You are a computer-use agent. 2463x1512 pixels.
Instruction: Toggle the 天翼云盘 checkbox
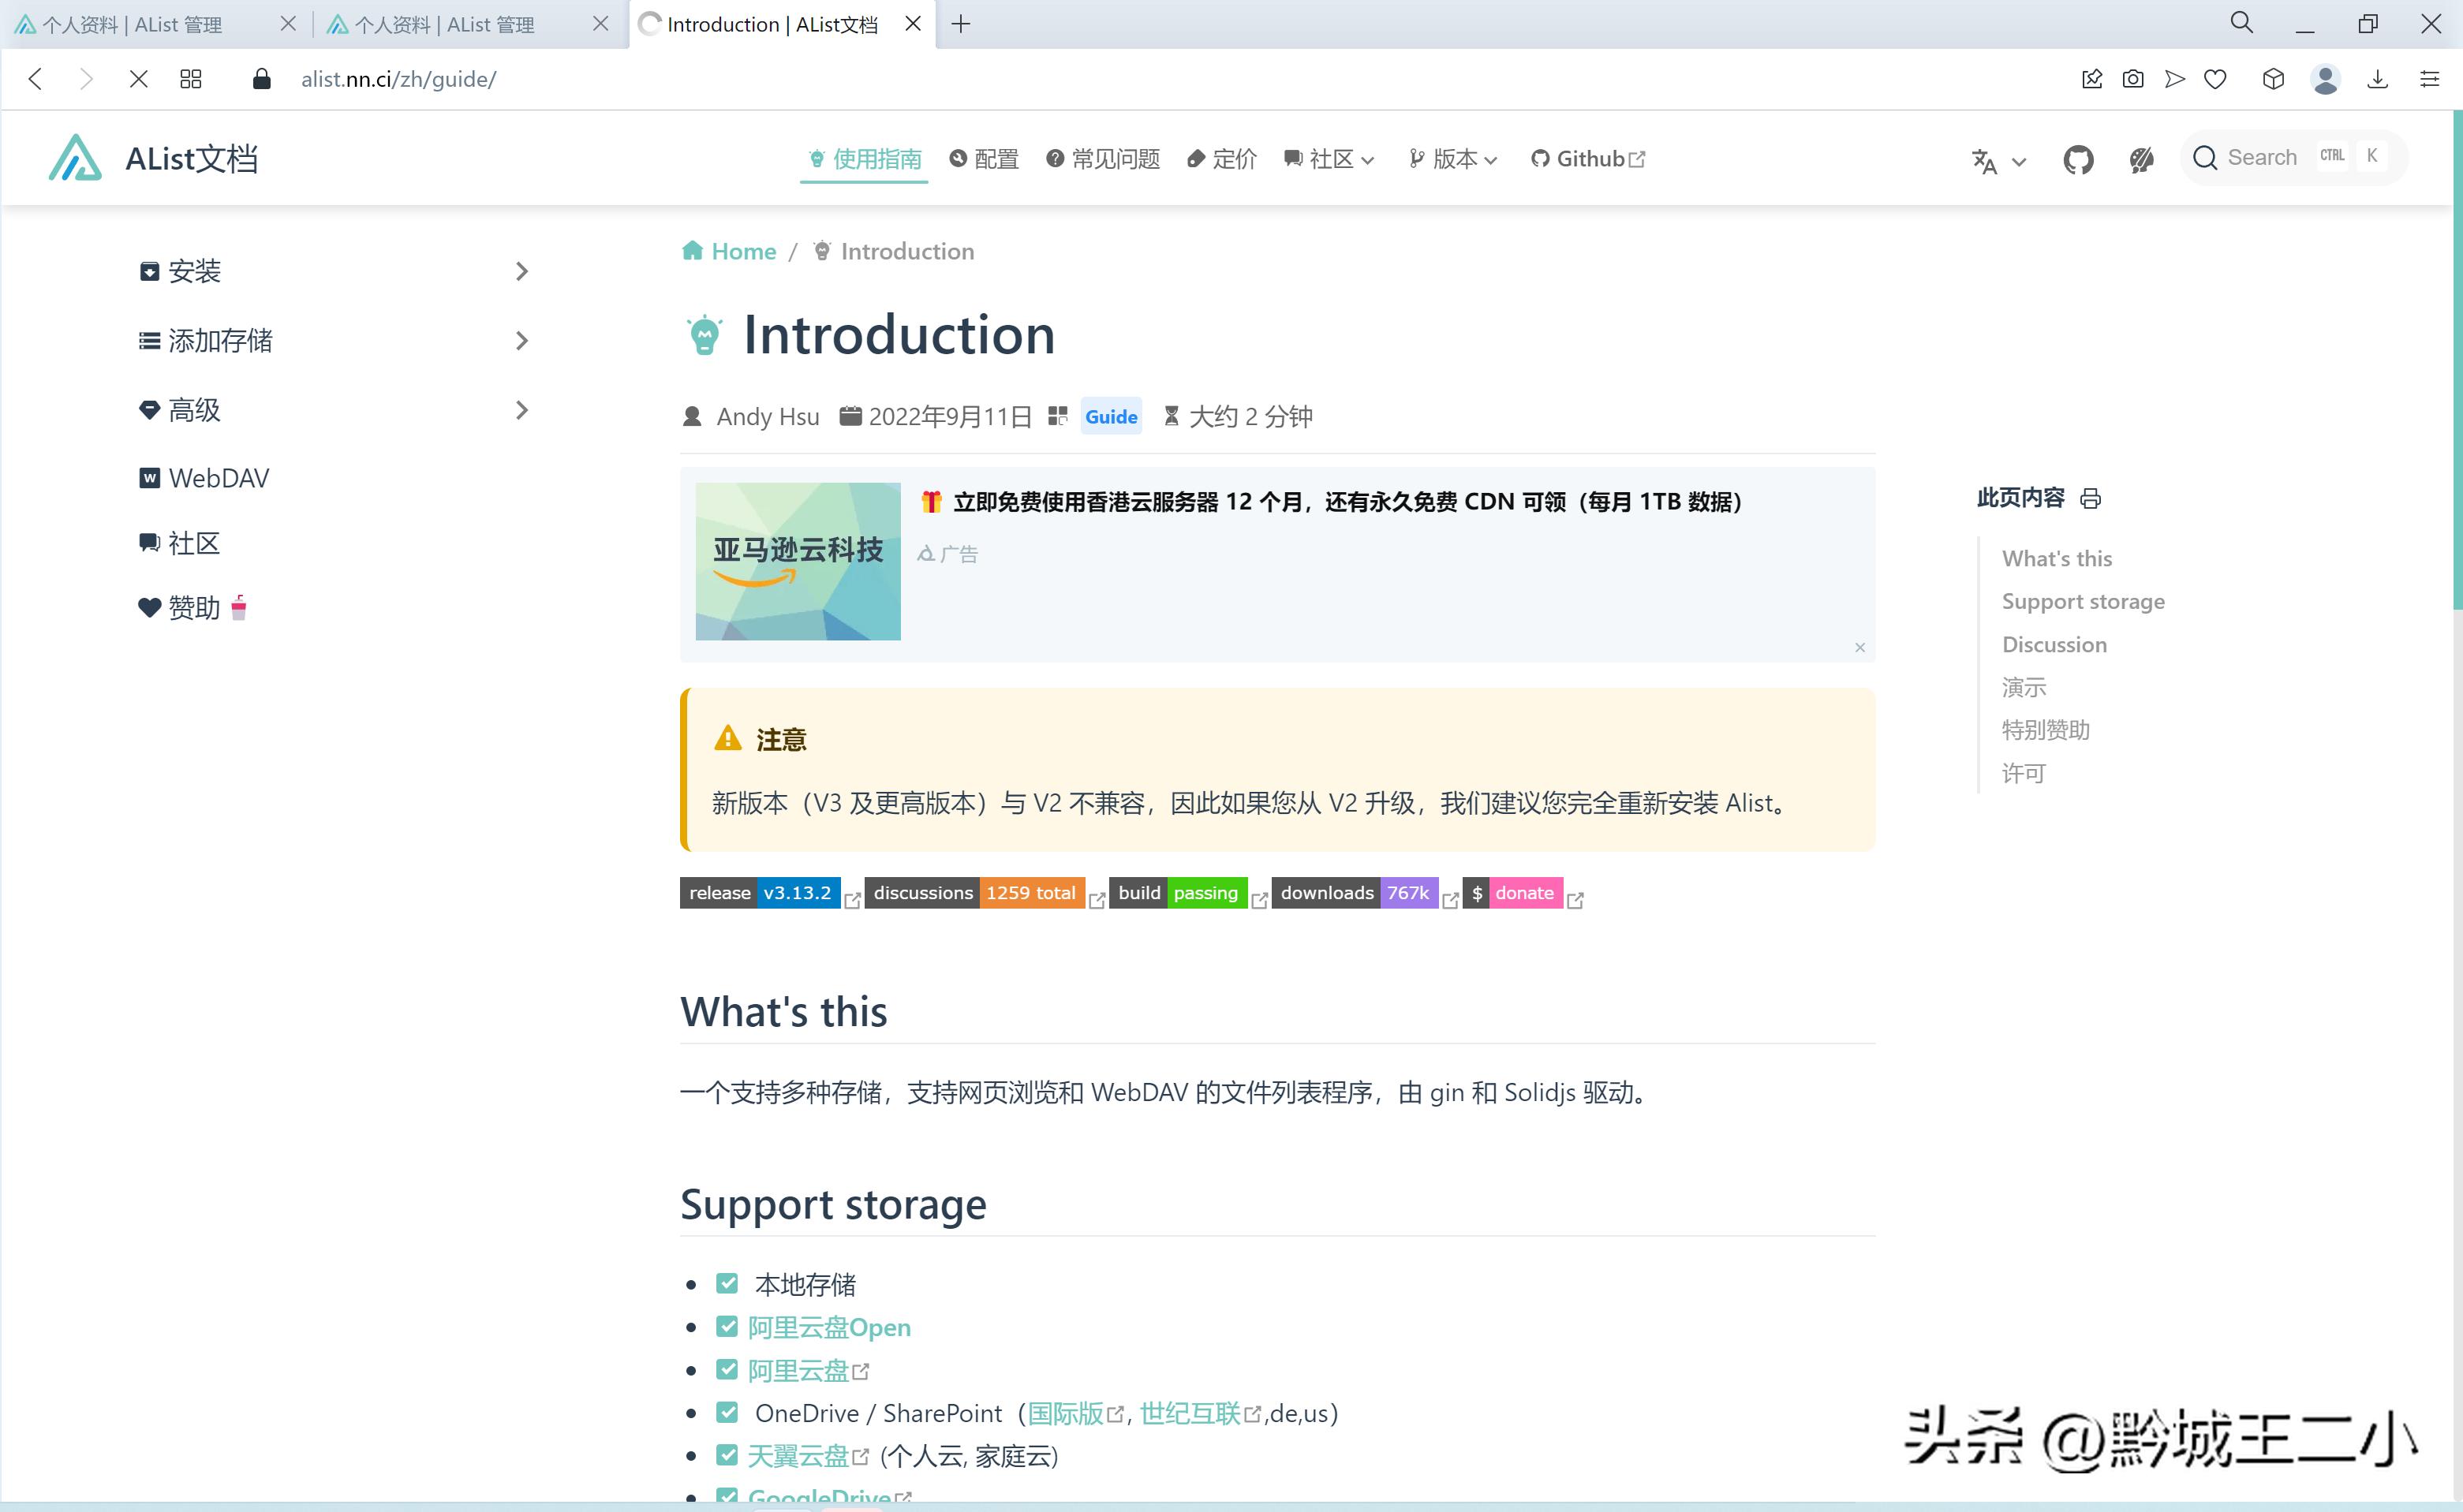pyautogui.click(x=727, y=1455)
